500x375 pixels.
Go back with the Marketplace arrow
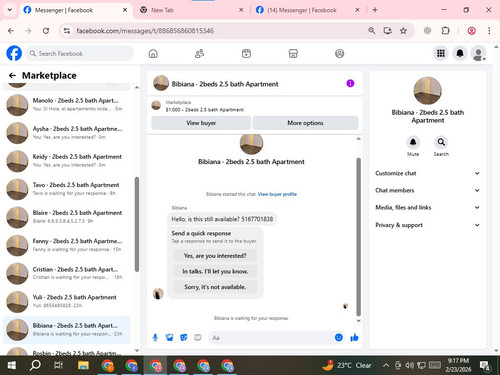tap(12, 76)
